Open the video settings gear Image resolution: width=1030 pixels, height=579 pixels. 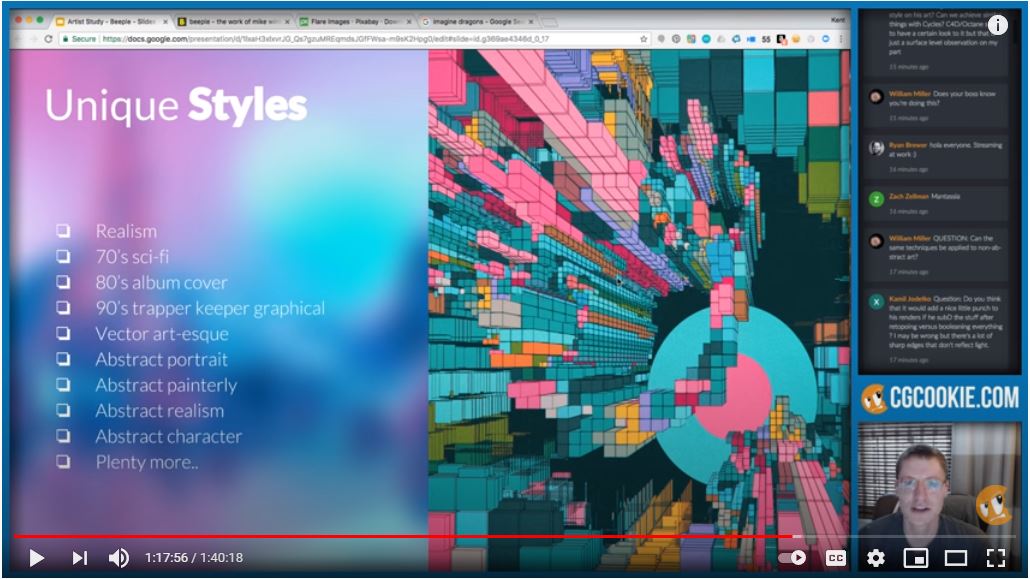(x=876, y=558)
